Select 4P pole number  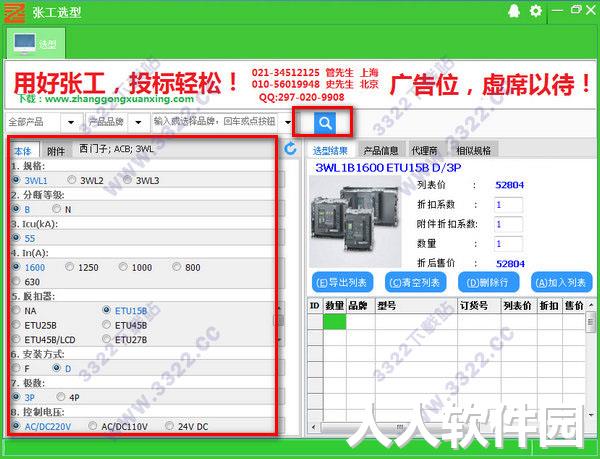pyautogui.click(x=60, y=397)
